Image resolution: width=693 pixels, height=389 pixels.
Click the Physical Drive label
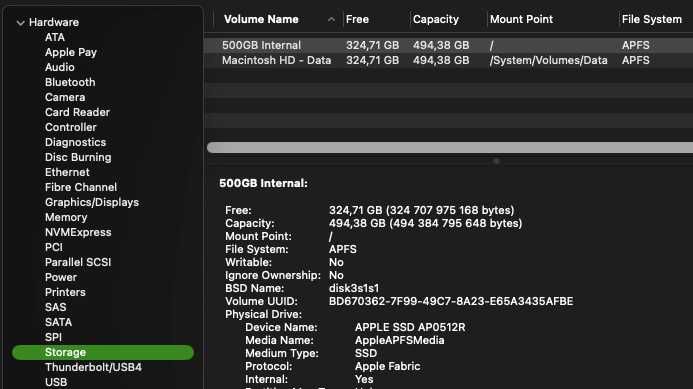click(x=263, y=314)
